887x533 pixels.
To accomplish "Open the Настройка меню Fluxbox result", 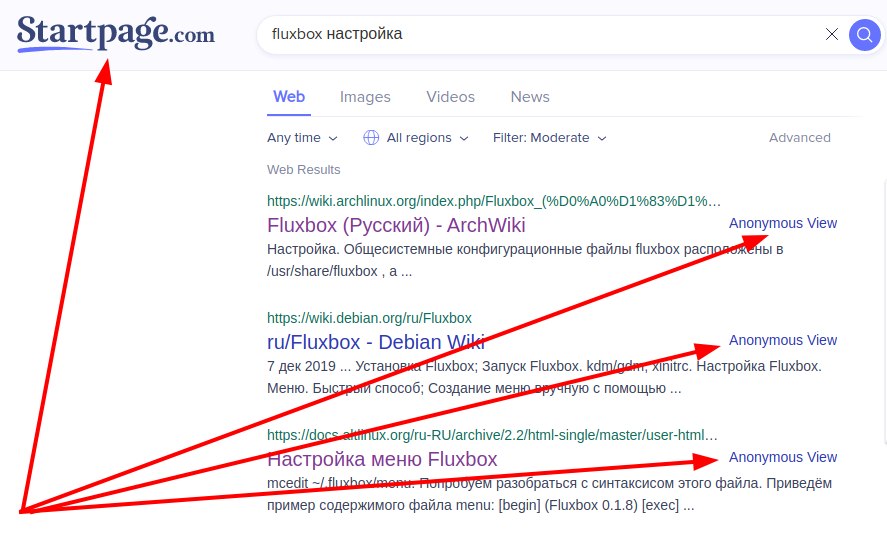I will [382, 459].
